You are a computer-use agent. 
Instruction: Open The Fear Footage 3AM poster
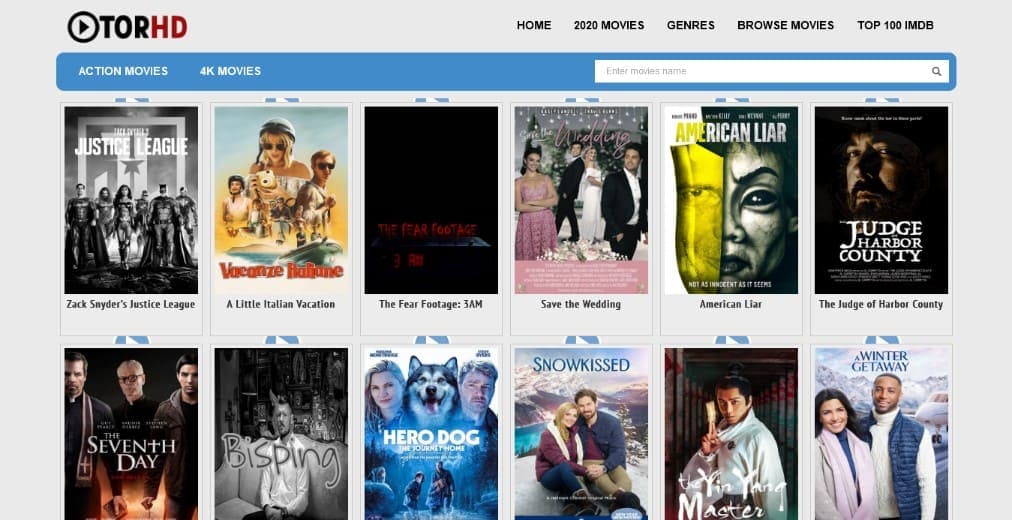(431, 200)
